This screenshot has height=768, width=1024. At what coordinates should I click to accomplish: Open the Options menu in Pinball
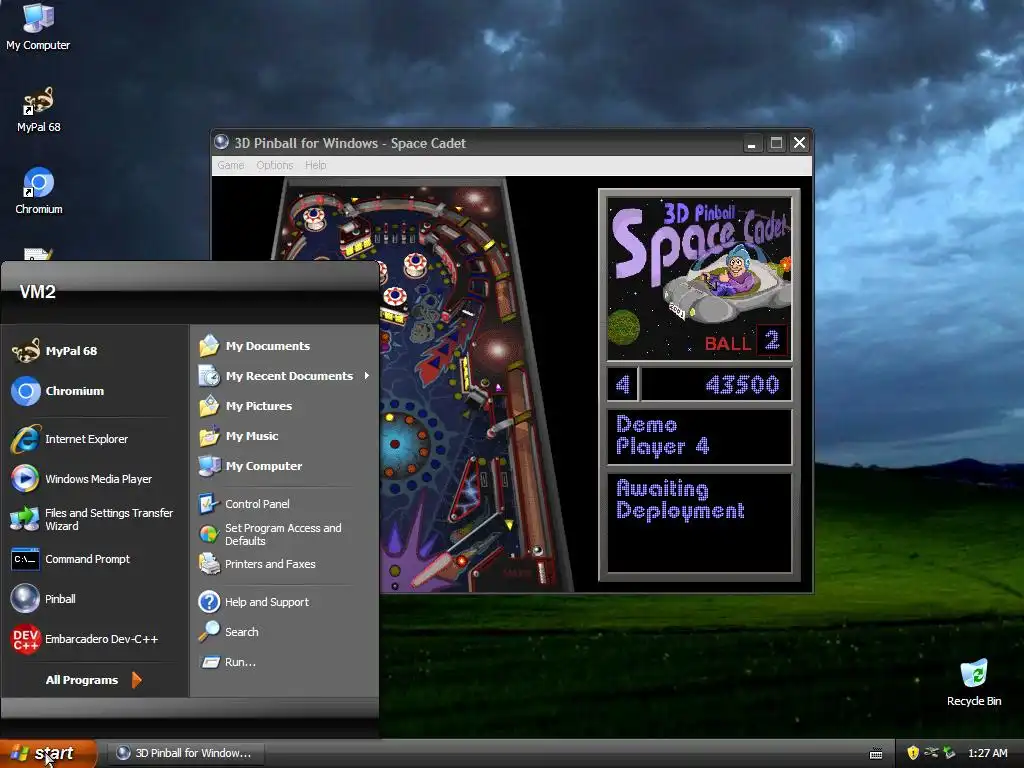tap(274, 165)
